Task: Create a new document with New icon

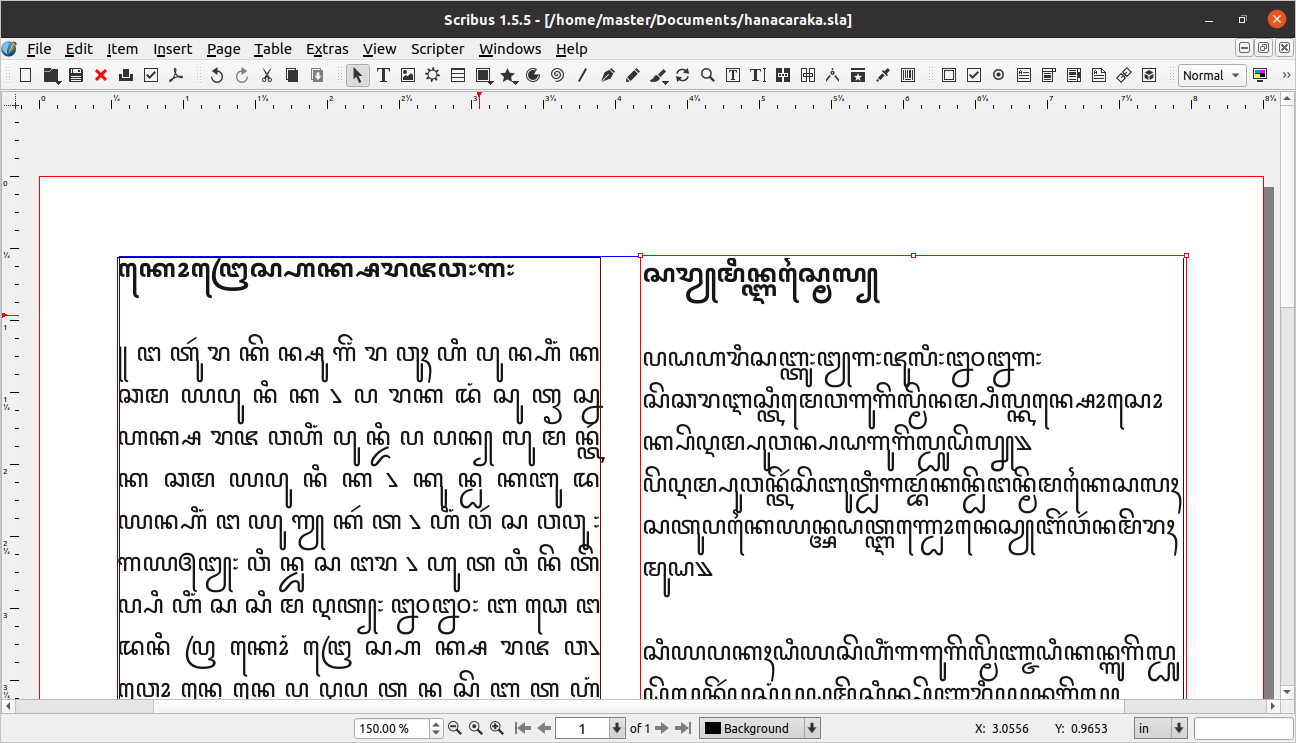Action: pos(26,75)
